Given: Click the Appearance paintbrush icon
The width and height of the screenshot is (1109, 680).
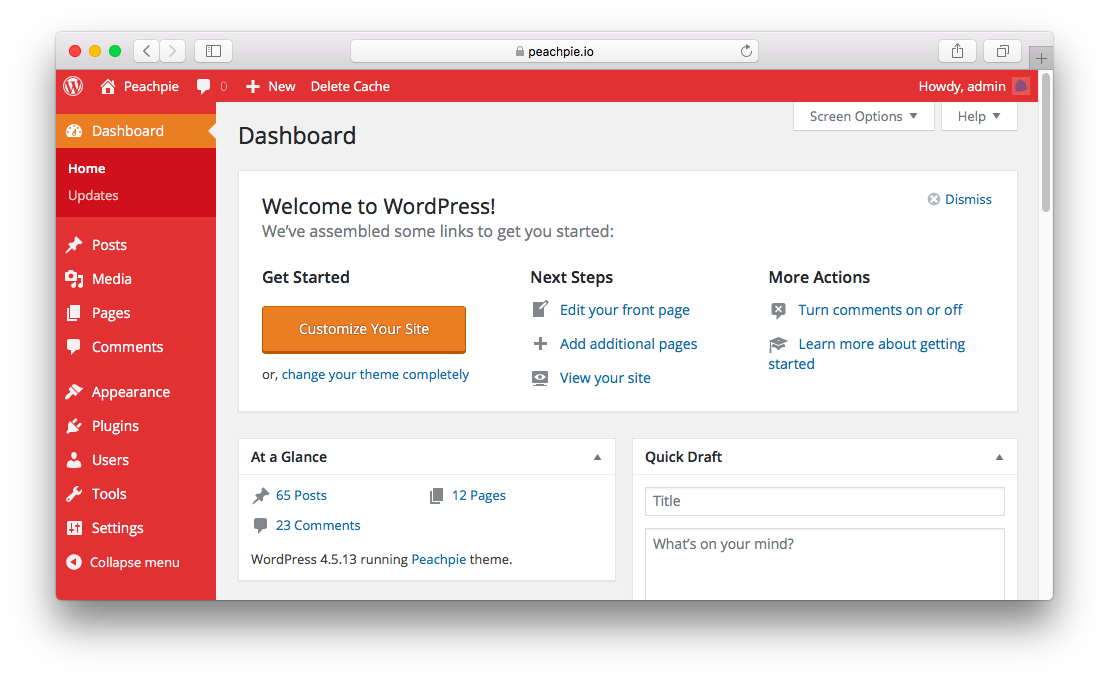Looking at the screenshot, I should pos(74,392).
